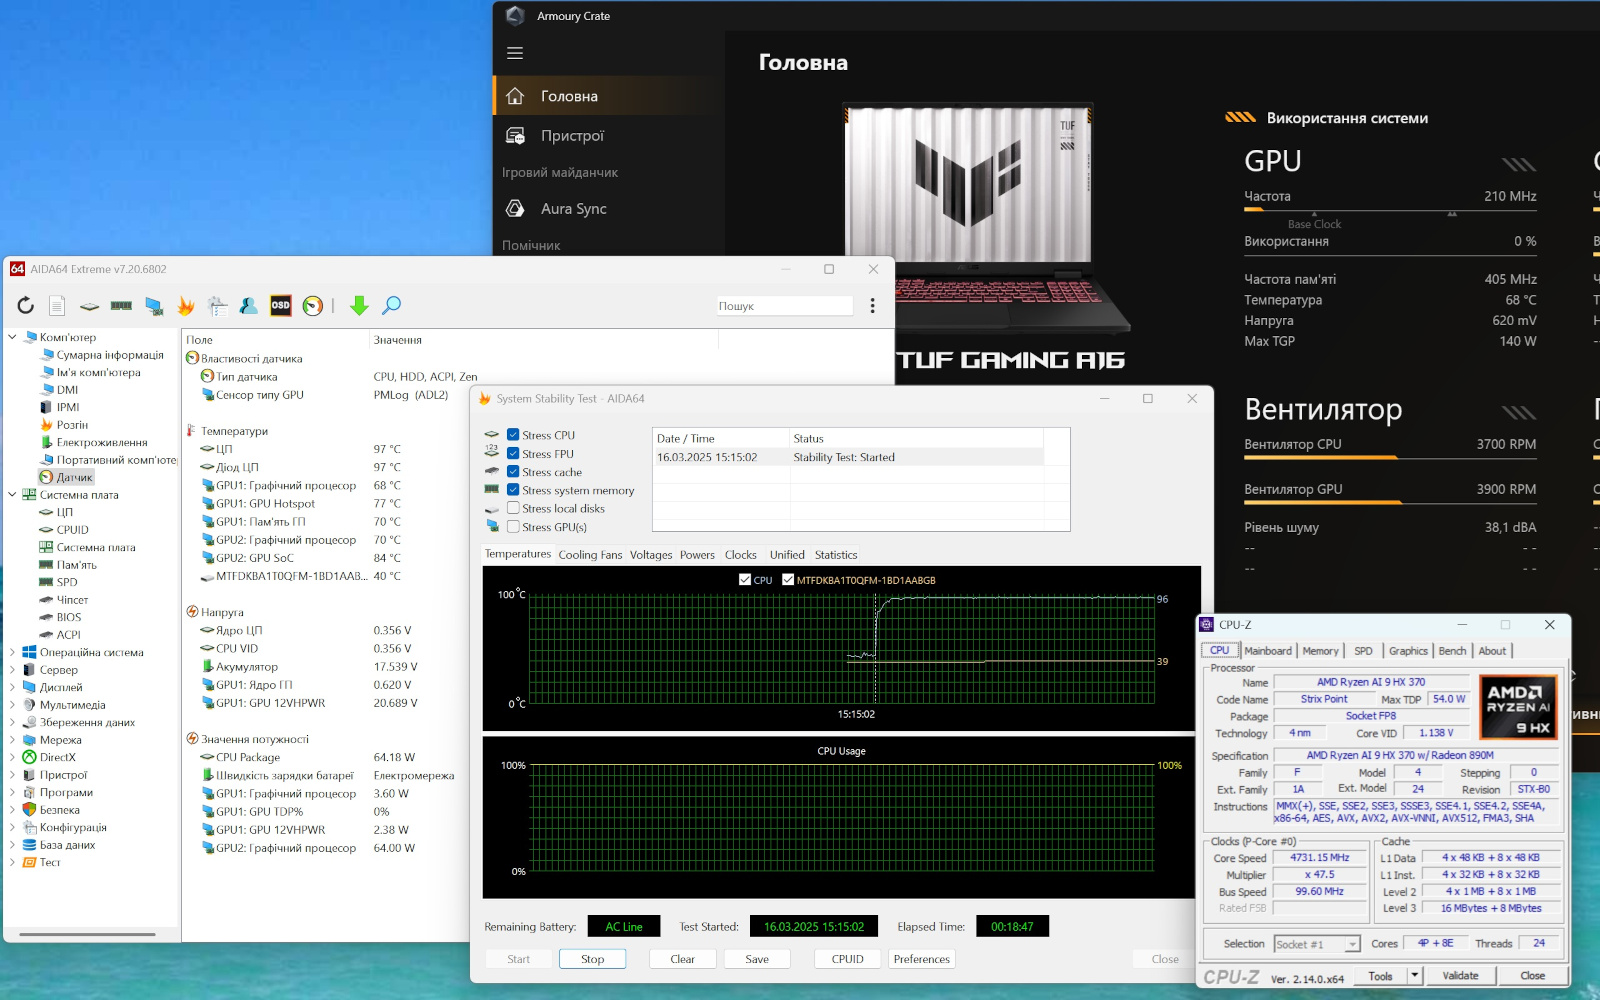This screenshot has height=1000, width=1600.
Task: Click the preferences checklist gear icon in AIDA64
Action: click(217, 306)
